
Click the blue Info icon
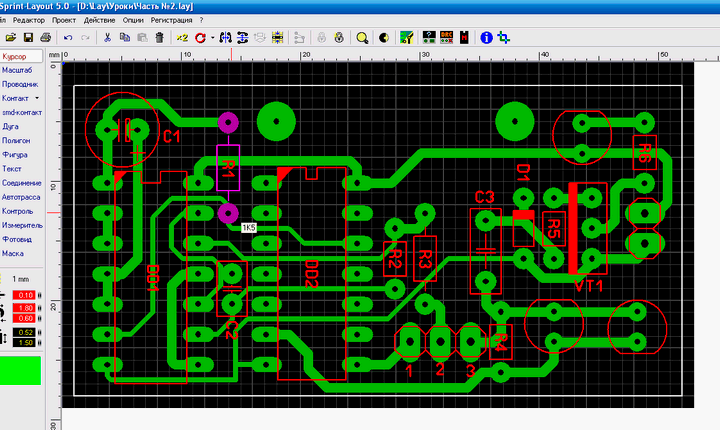[486, 37]
